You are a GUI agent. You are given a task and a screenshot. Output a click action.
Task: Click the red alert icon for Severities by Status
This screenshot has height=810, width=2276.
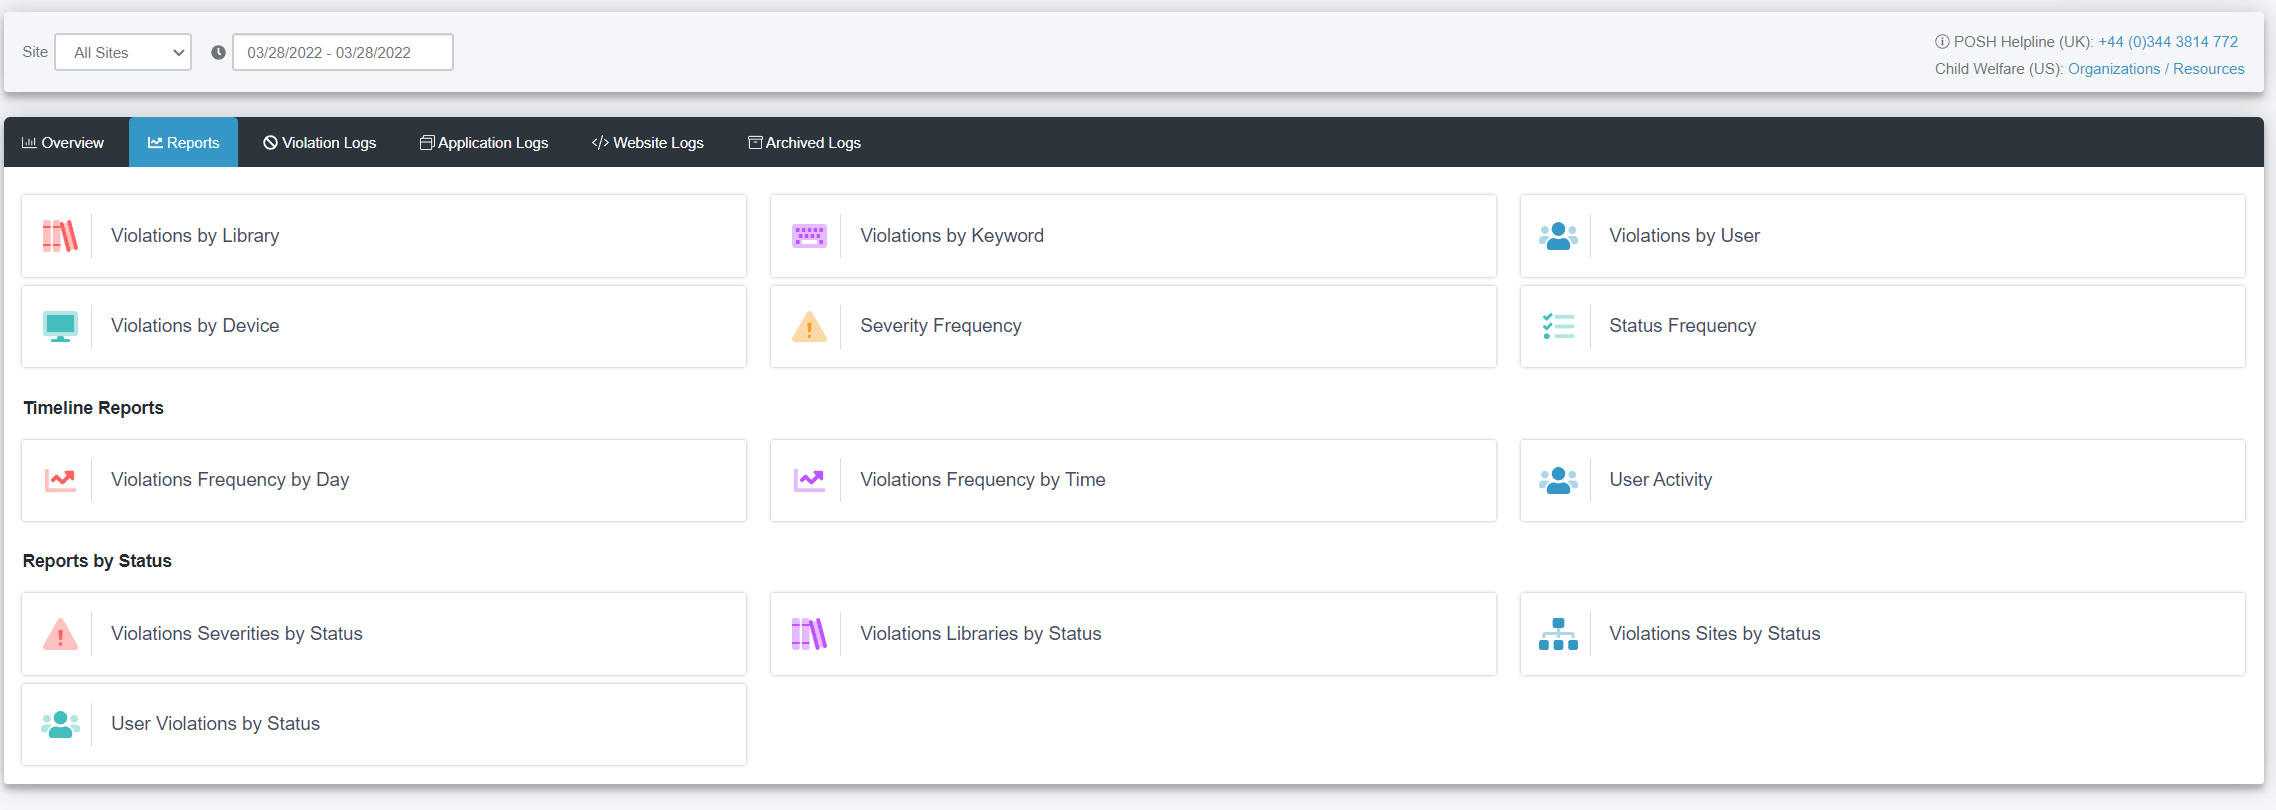click(x=60, y=634)
